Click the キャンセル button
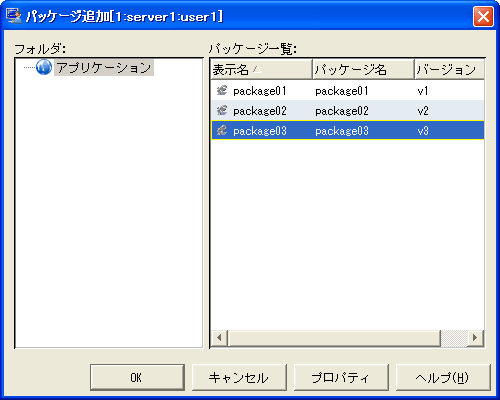Viewport: 500px width, 400px height. (239, 377)
